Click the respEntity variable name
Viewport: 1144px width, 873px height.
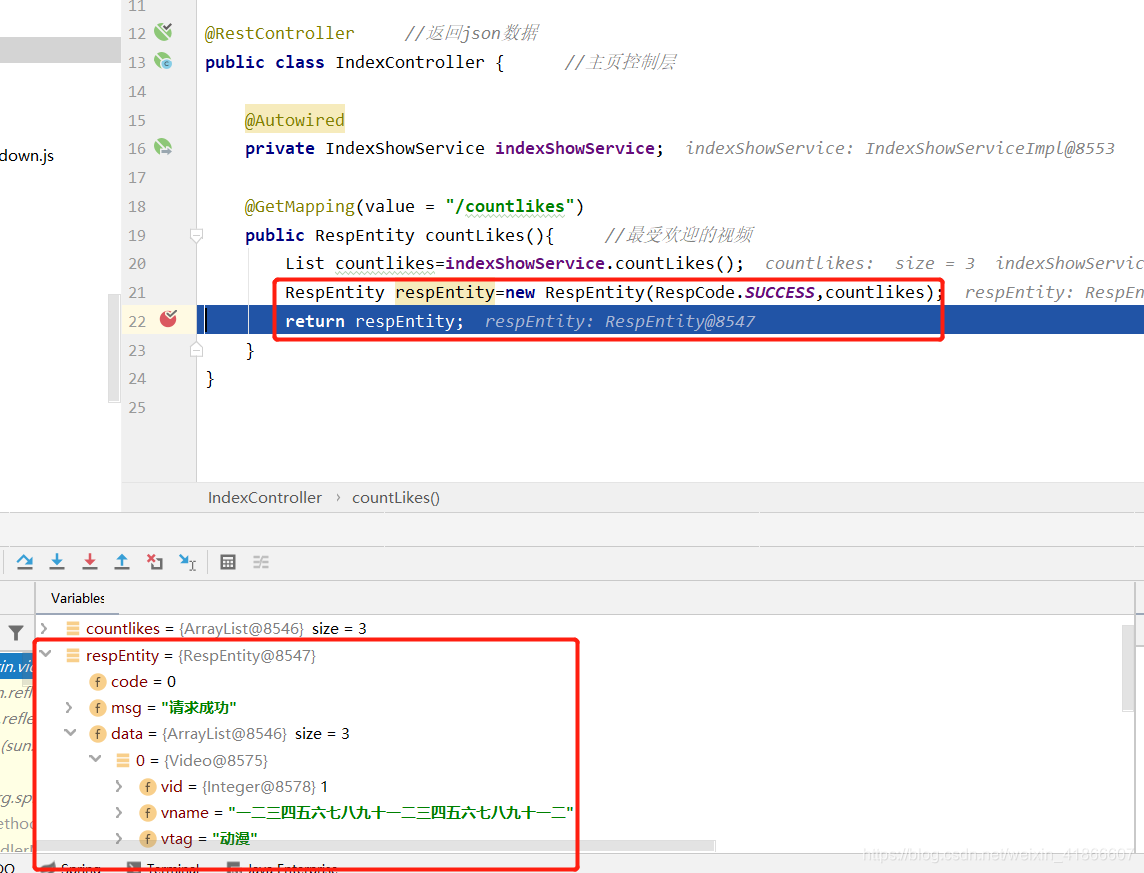coord(123,656)
